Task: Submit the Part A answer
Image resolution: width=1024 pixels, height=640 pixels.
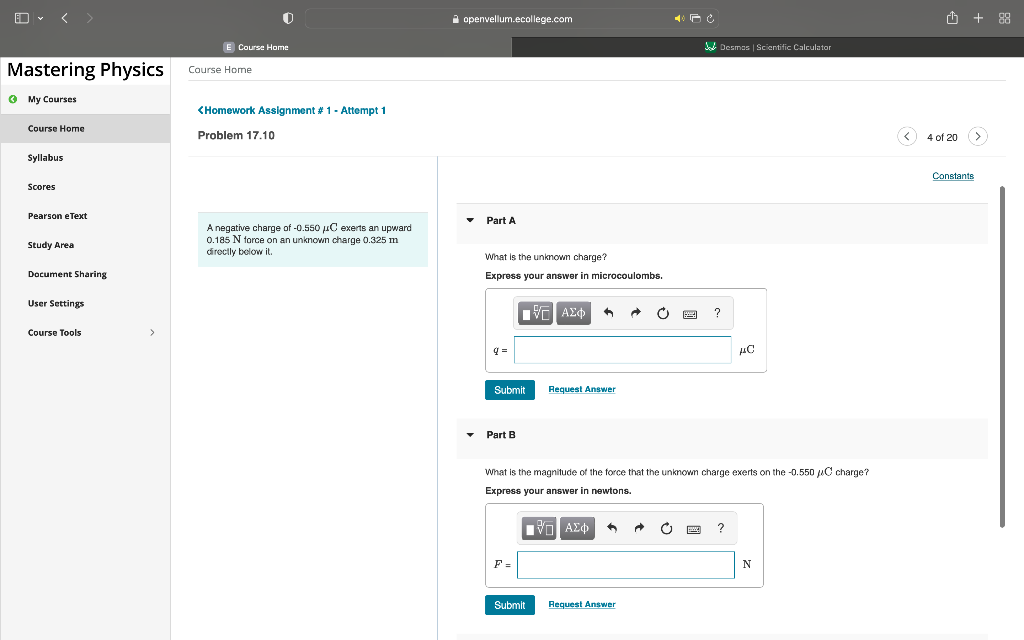Action: point(510,390)
